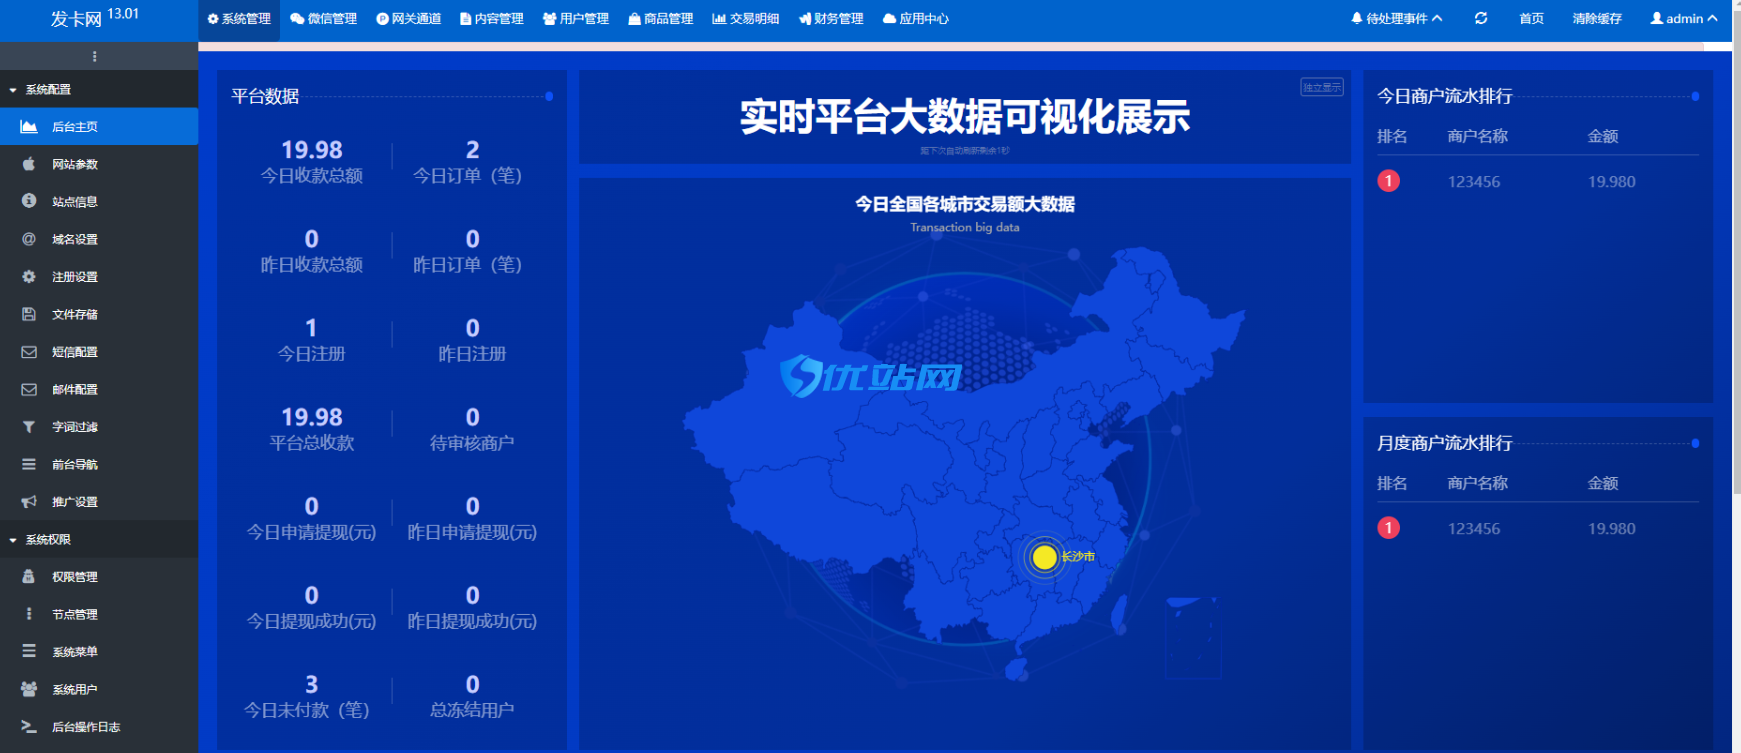Collapse the 系统权限 sidebar group
Viewport: 1741px width, 753px height.
[99, 539]
